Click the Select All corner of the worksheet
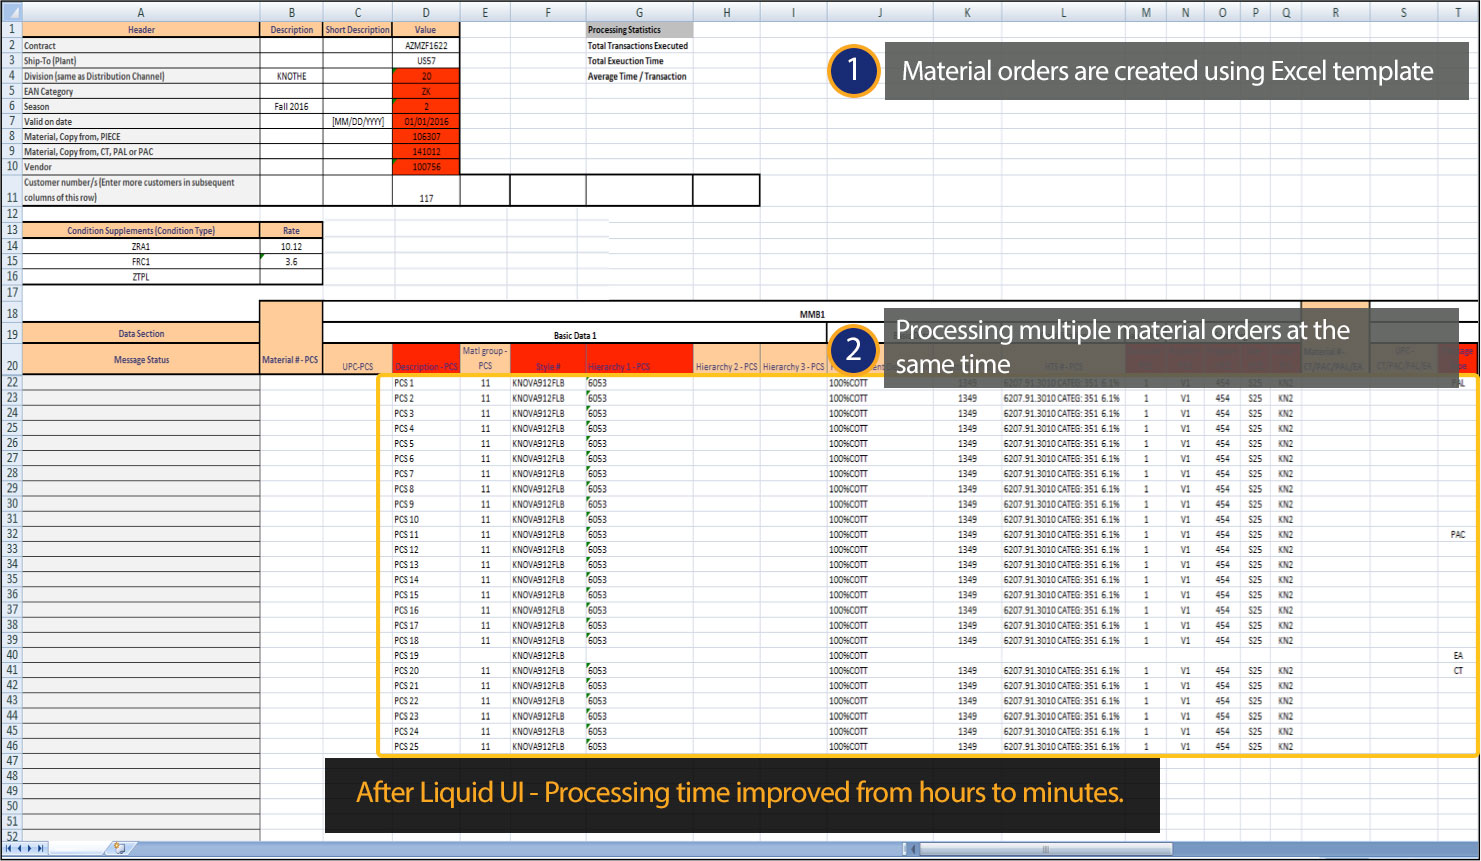Image resolution: width=1481 pixels, height=861 pixels. (11, 12)
